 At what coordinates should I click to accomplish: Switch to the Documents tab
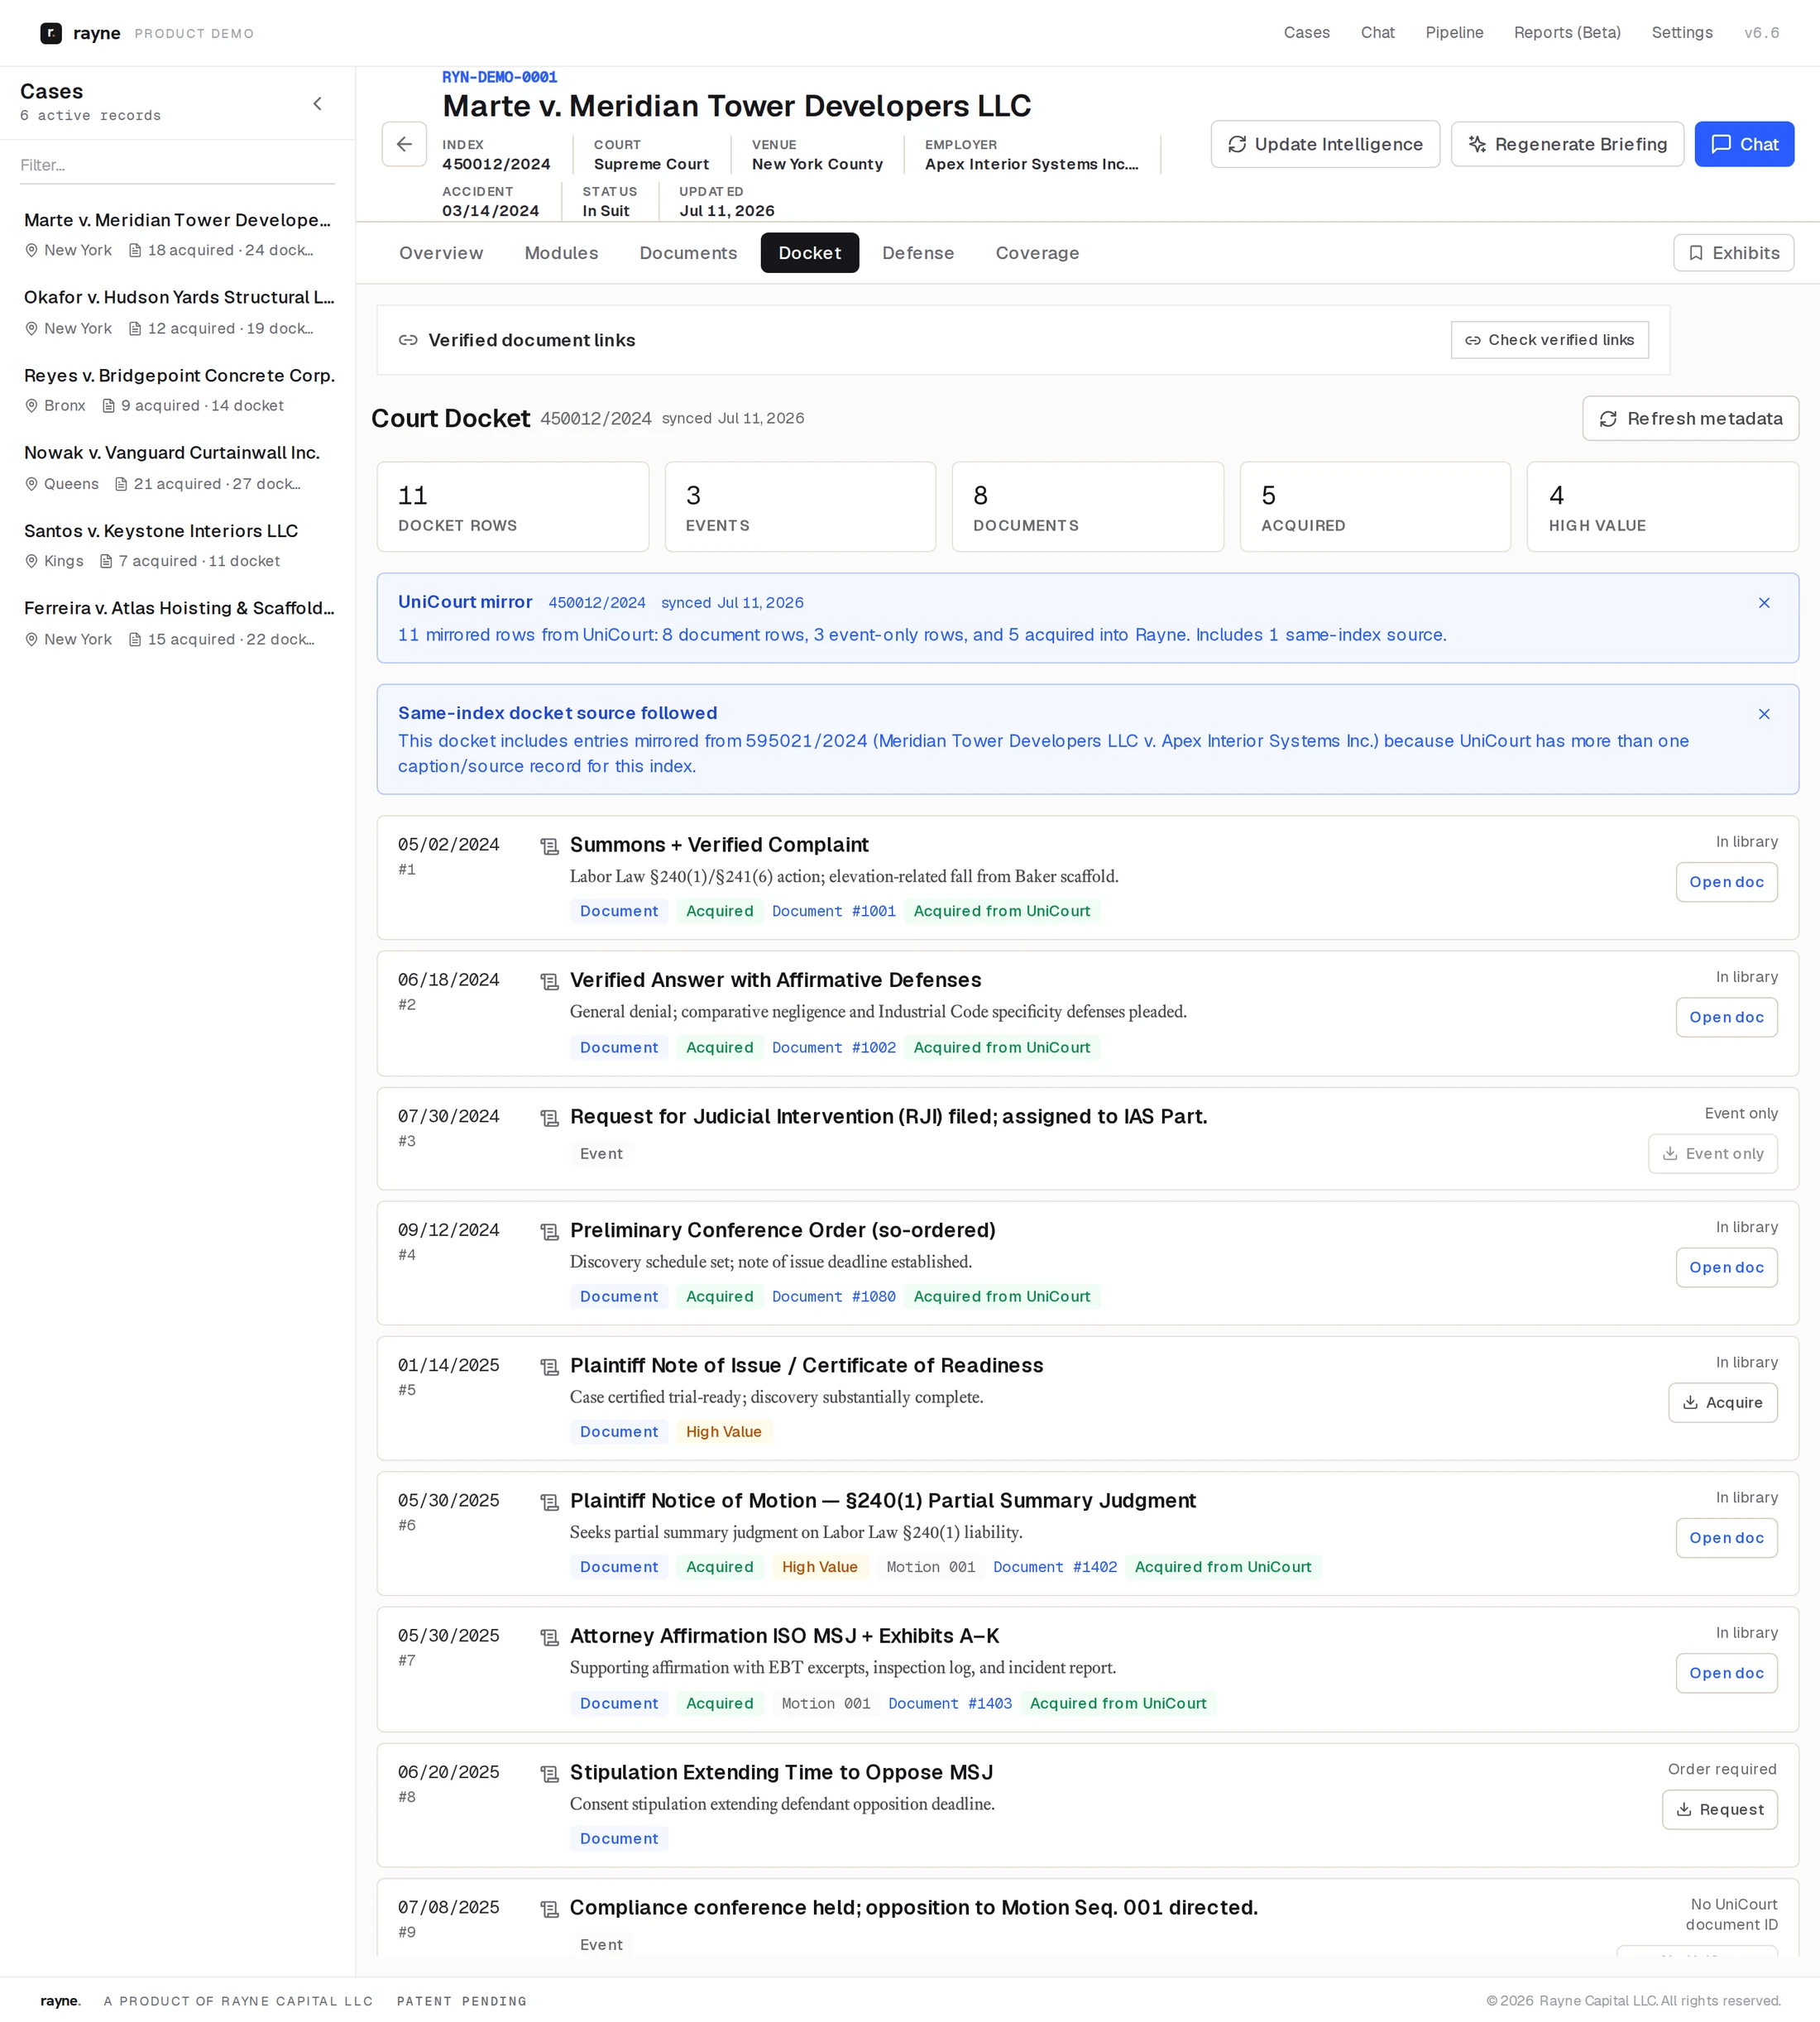coord(688,253)
